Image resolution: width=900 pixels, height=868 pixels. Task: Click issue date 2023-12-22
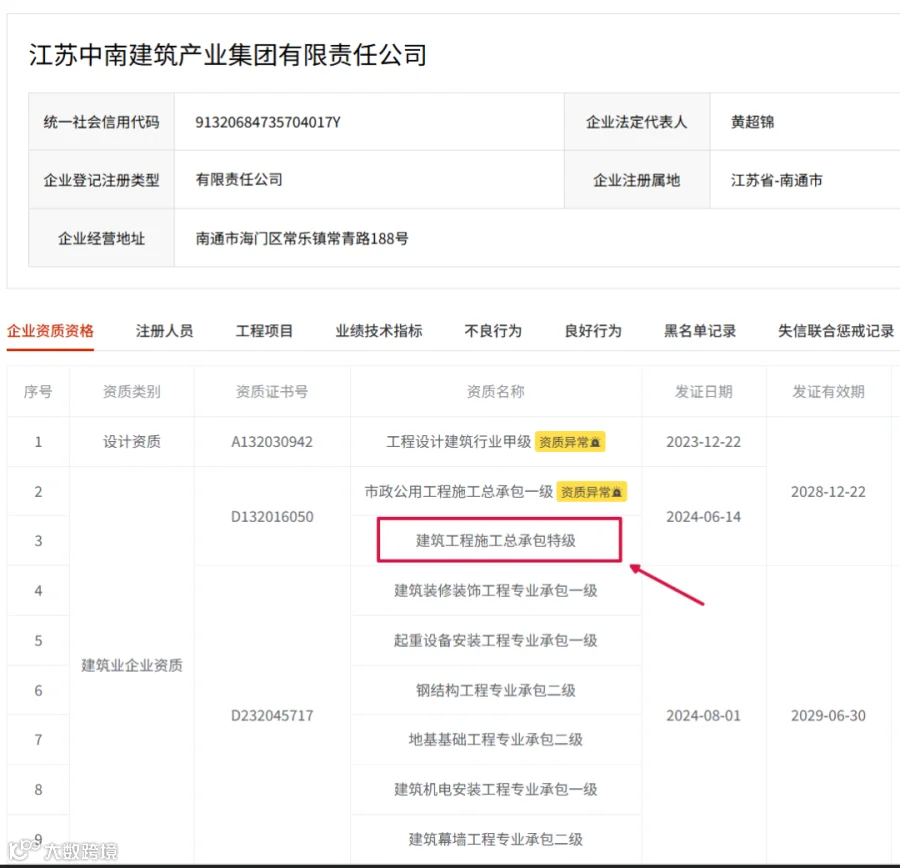704,442
